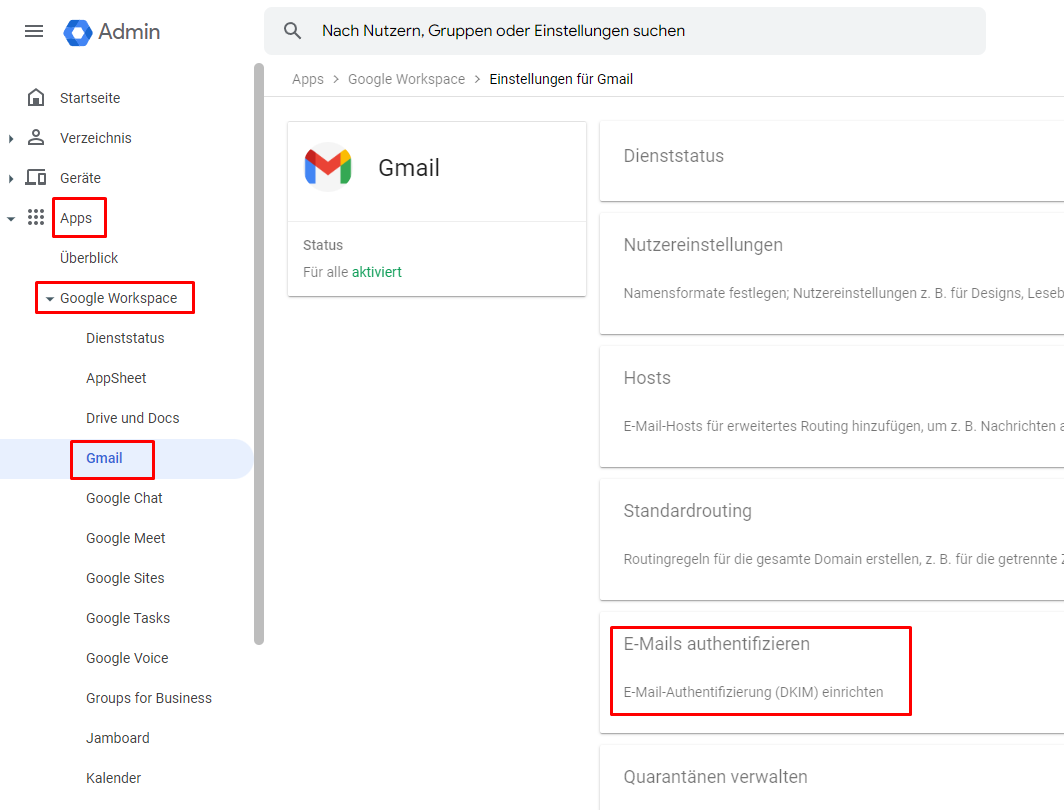Click the Geräte devices icon
1064x810 pixels.
coord(36,178)
